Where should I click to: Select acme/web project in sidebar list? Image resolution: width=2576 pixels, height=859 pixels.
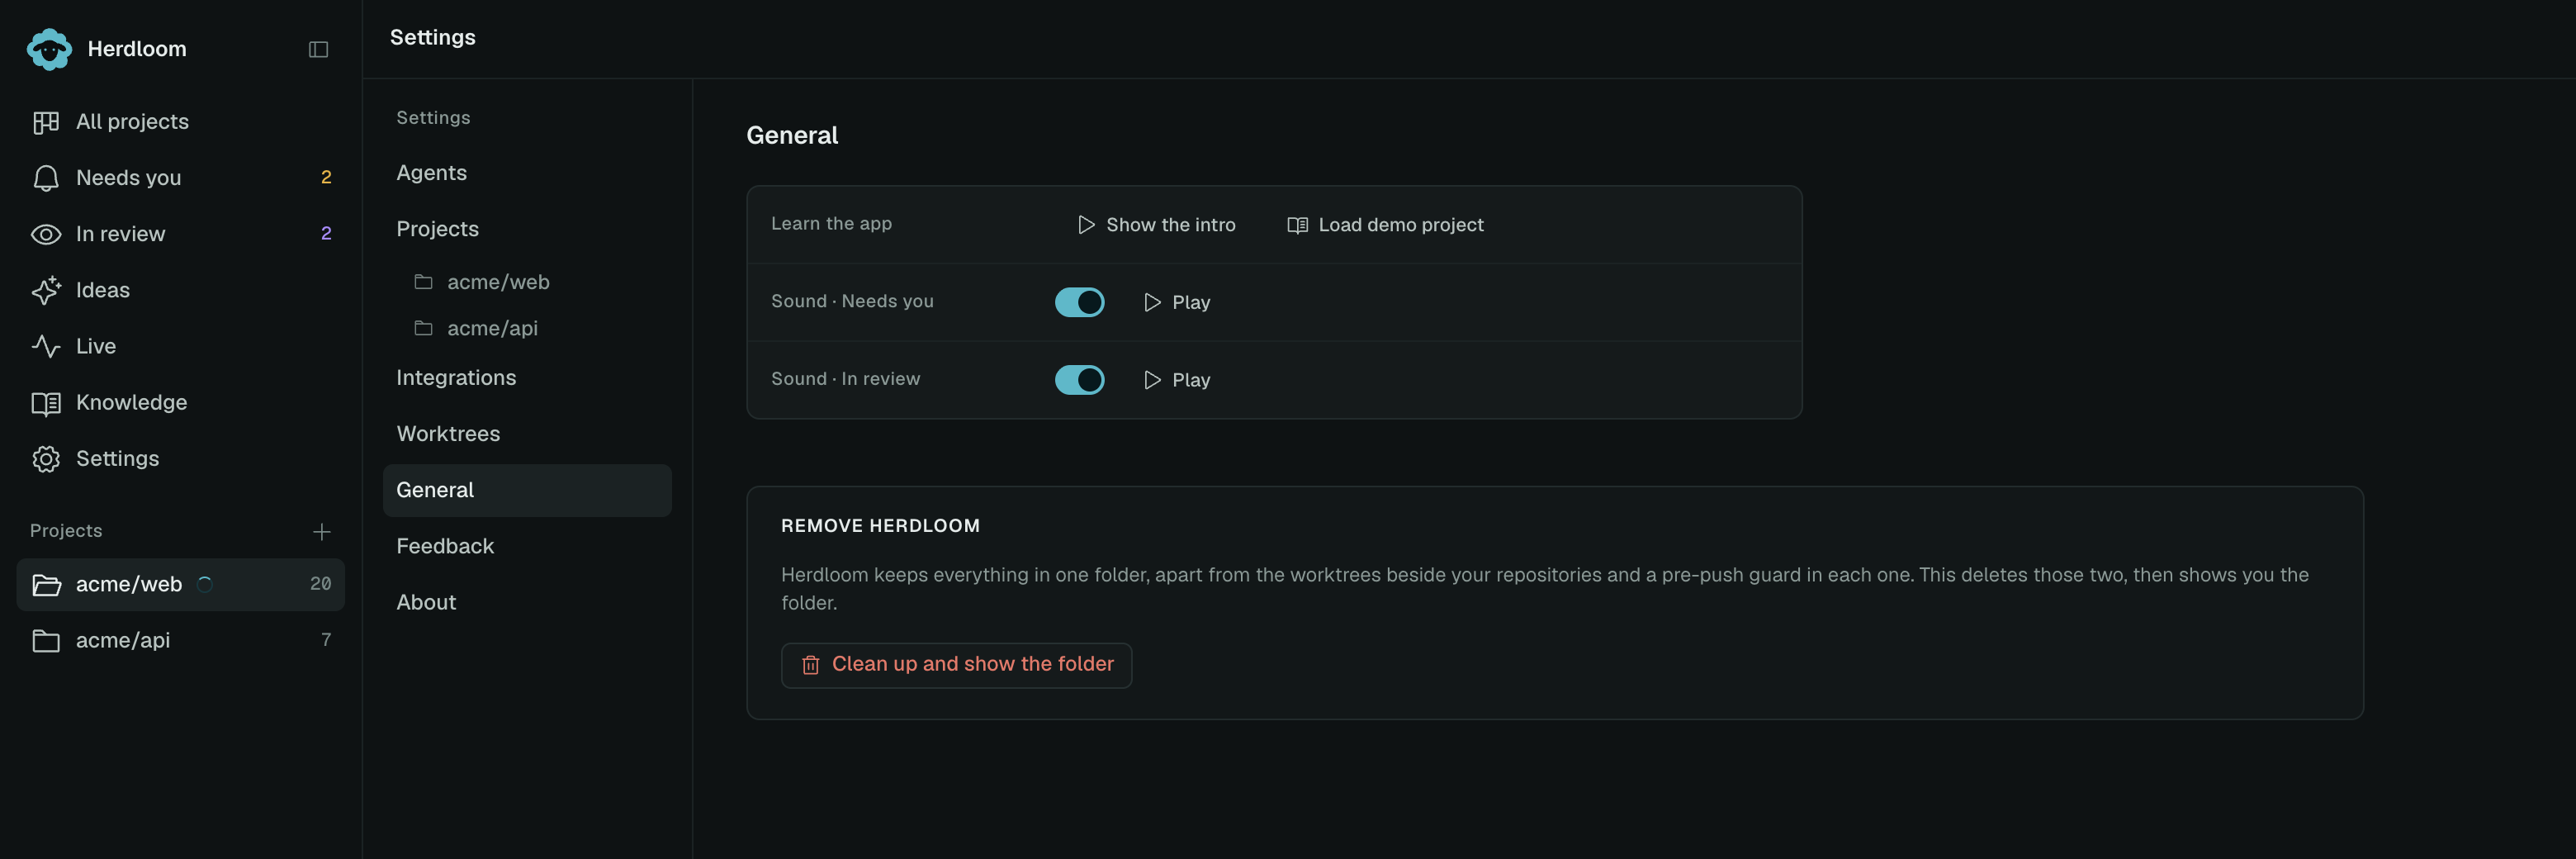point(181,585)
